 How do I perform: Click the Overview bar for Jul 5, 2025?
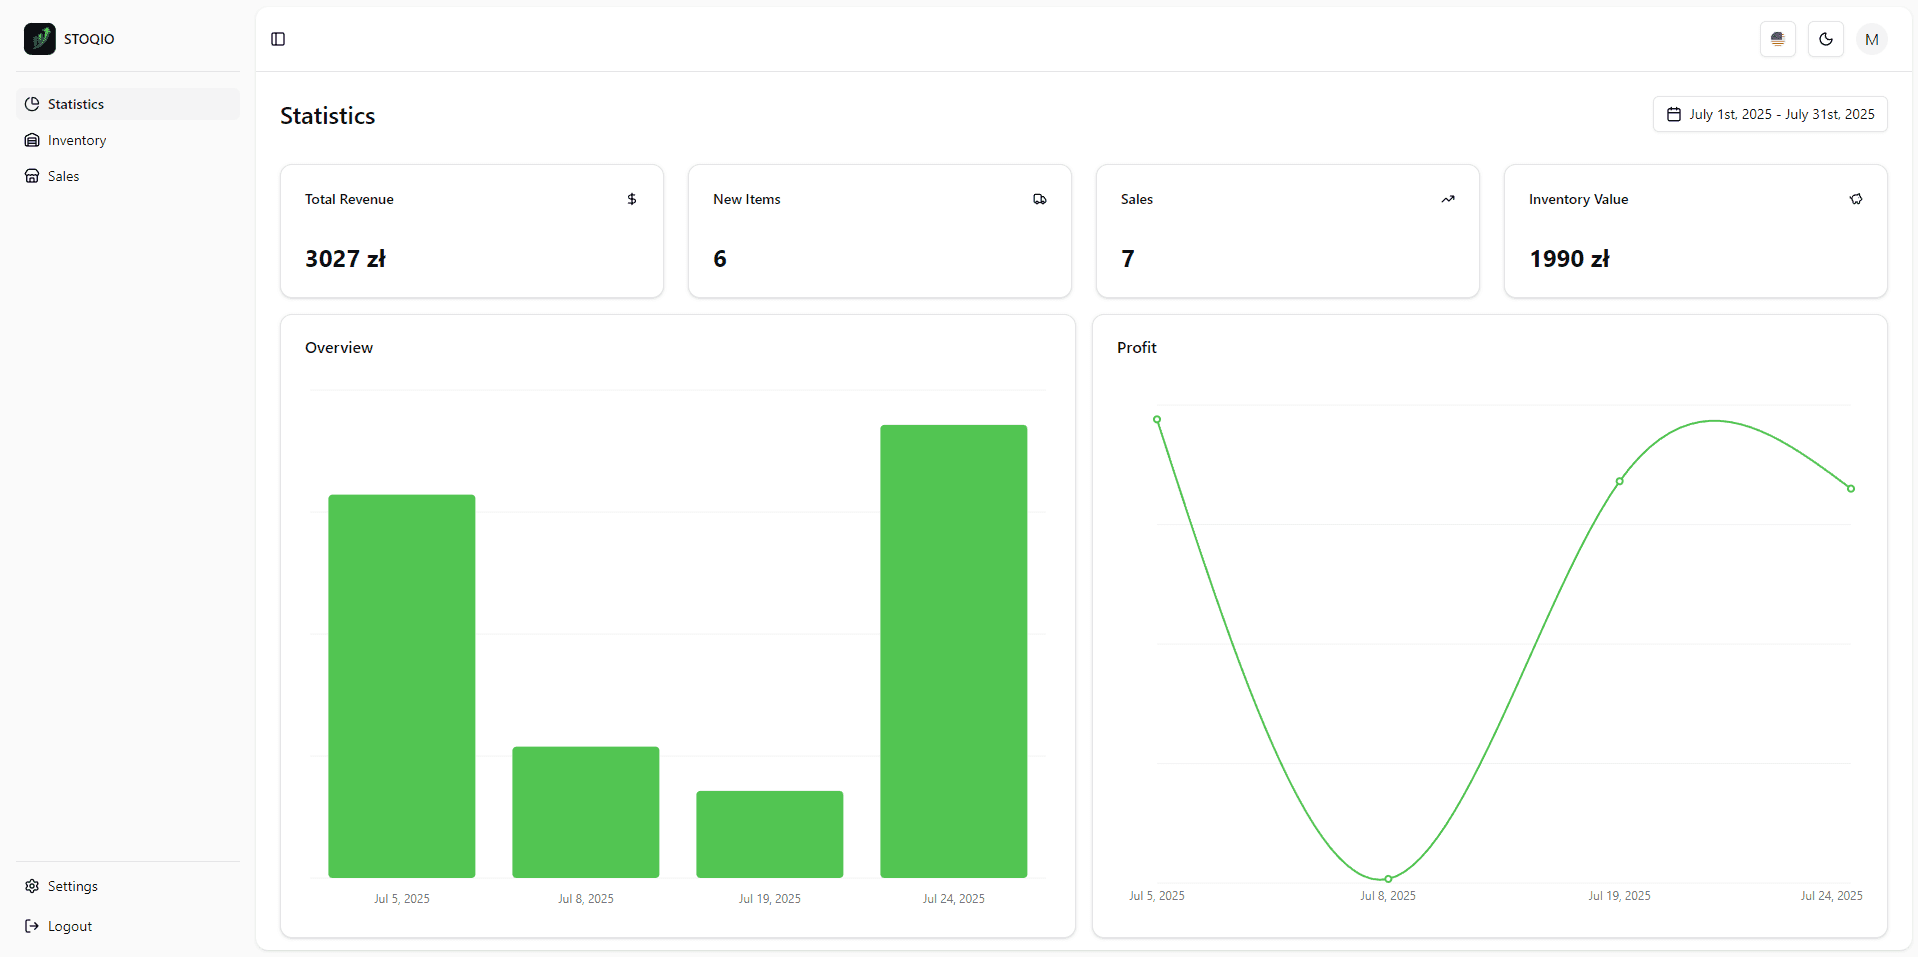coord(401,686)
